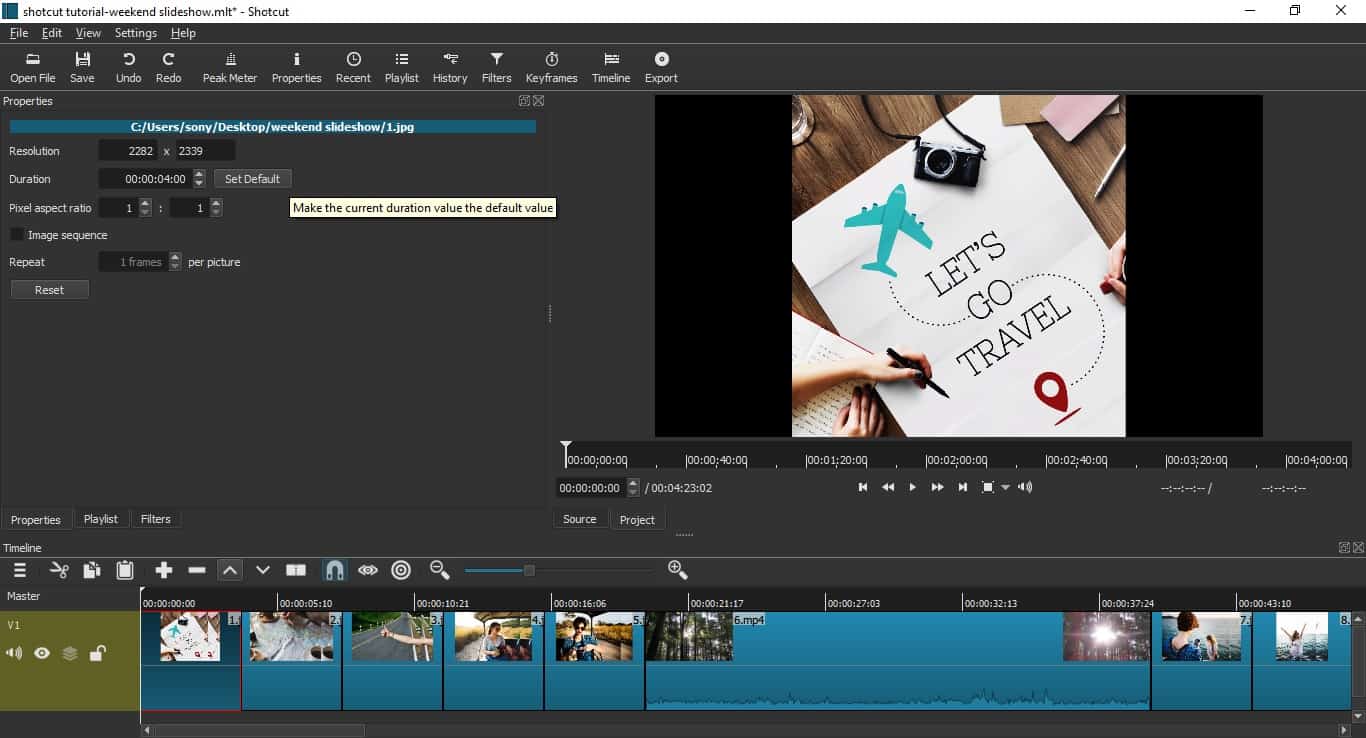Toggle snapping in the timeline
Screen dimensions: 1366x738
pyautogui.click(x=334, y=570)
